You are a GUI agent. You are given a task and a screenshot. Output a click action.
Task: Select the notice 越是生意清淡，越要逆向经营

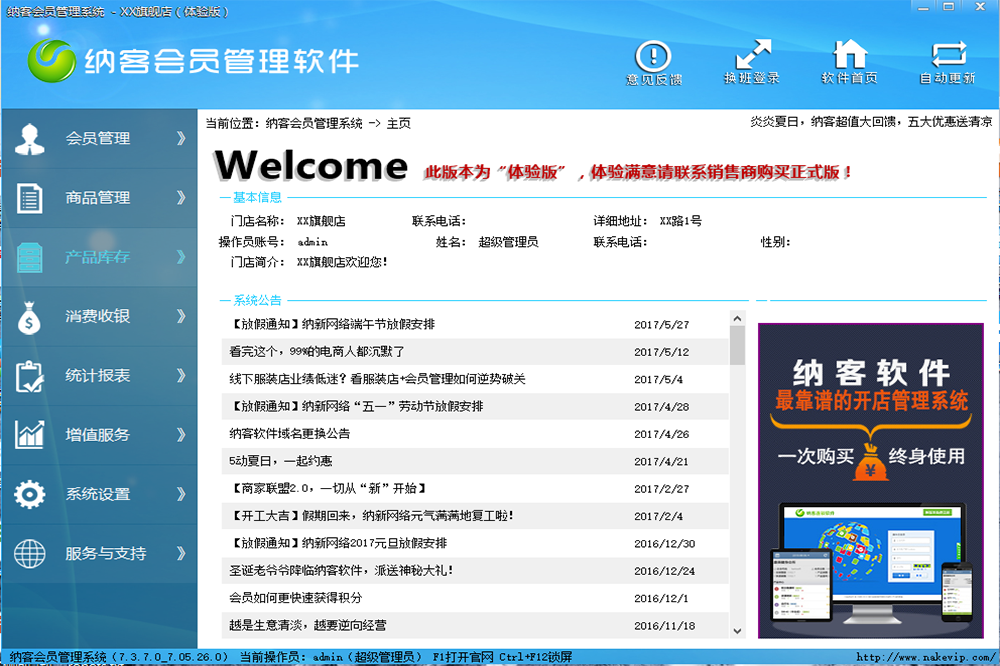[307, 625]
